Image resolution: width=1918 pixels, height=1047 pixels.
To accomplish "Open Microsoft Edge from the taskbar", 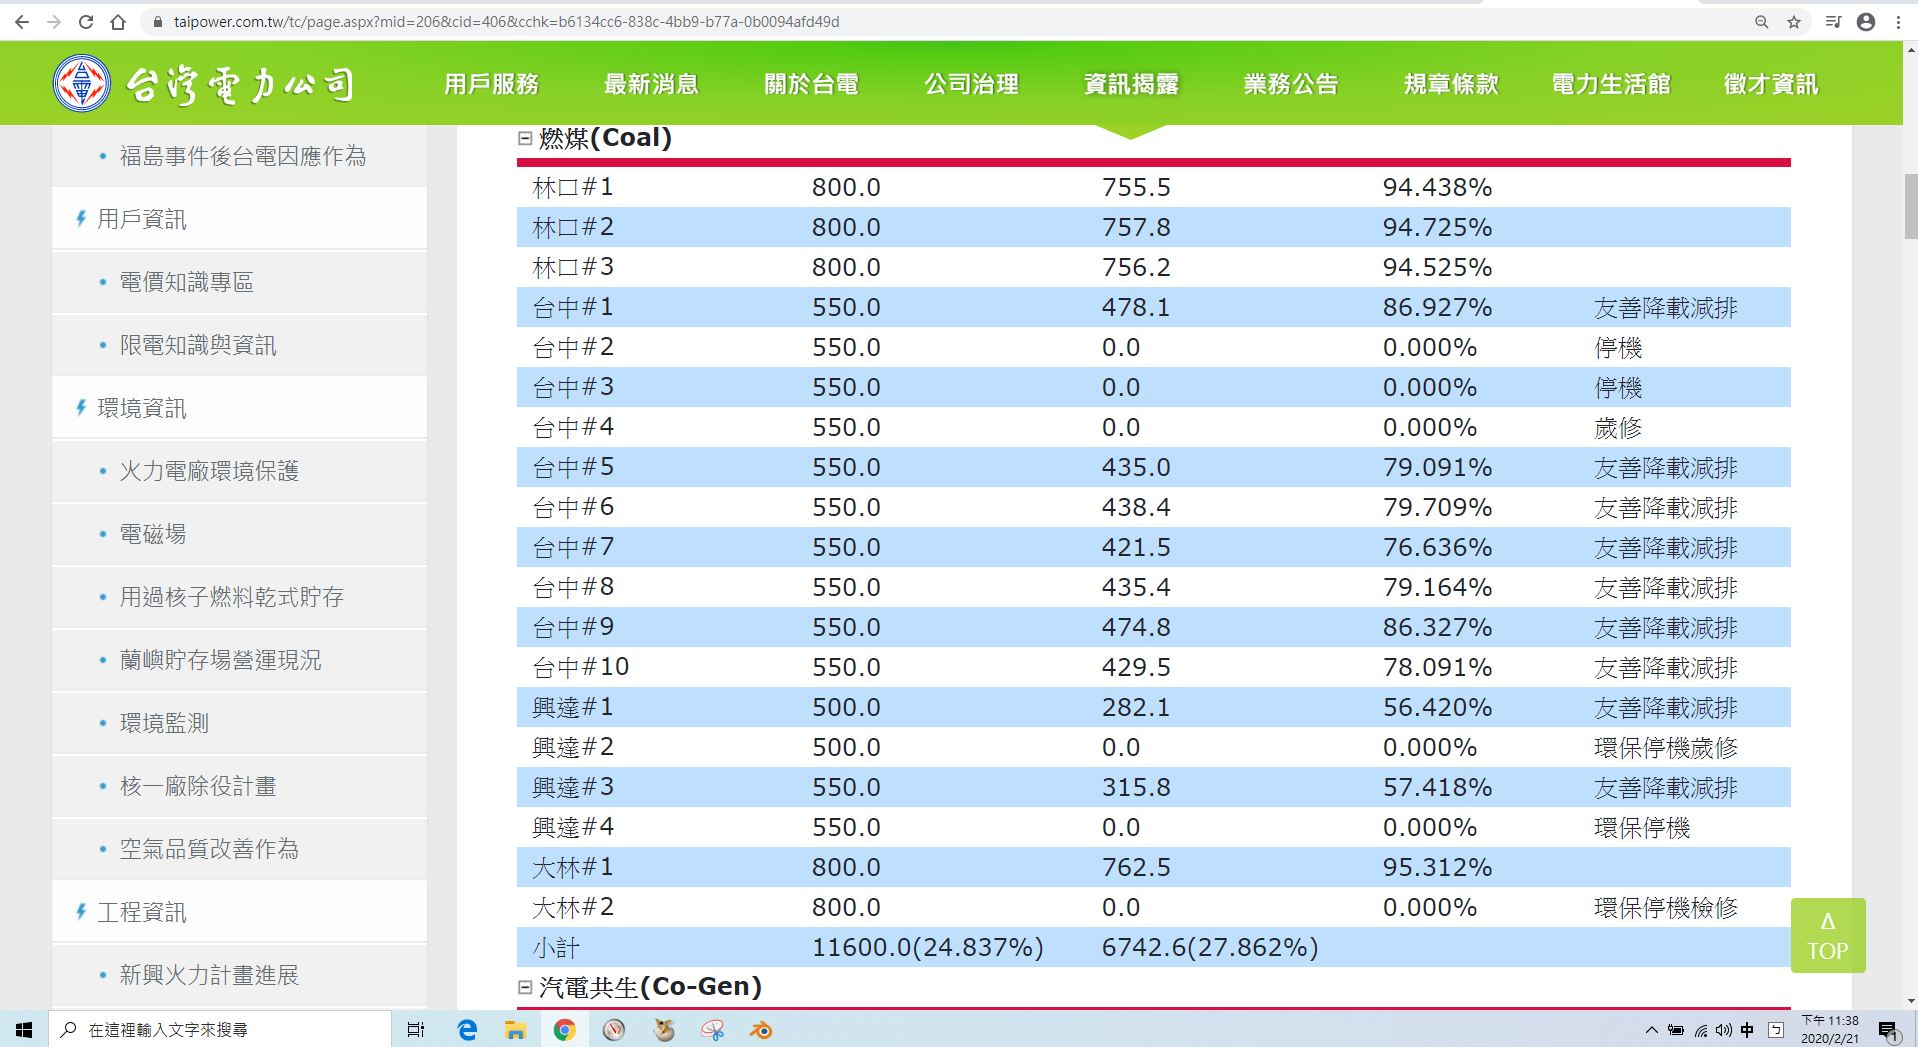I will pos(467,1030).
